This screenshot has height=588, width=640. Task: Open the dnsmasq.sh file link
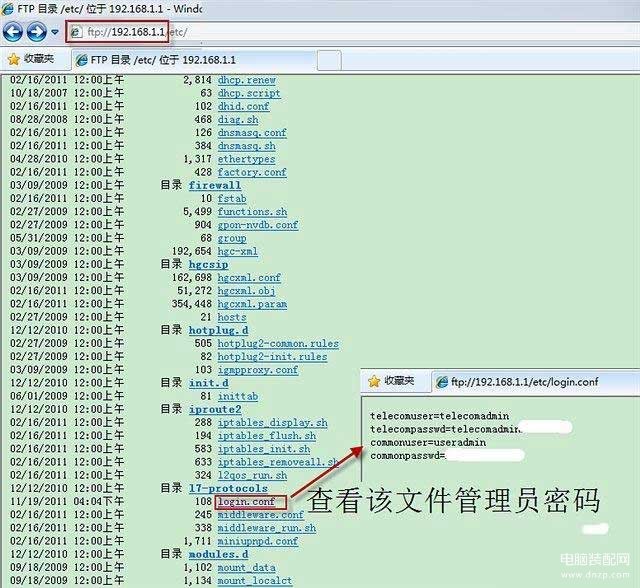point(247,146)
